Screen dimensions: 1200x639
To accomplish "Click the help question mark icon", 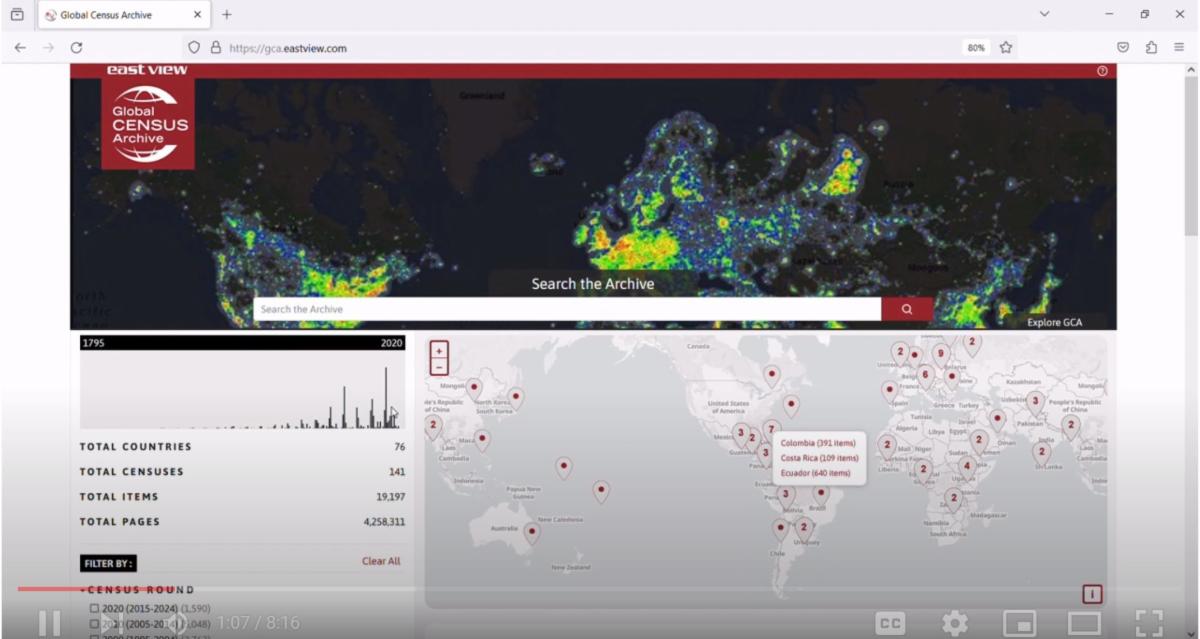I will pos(1102,71).
